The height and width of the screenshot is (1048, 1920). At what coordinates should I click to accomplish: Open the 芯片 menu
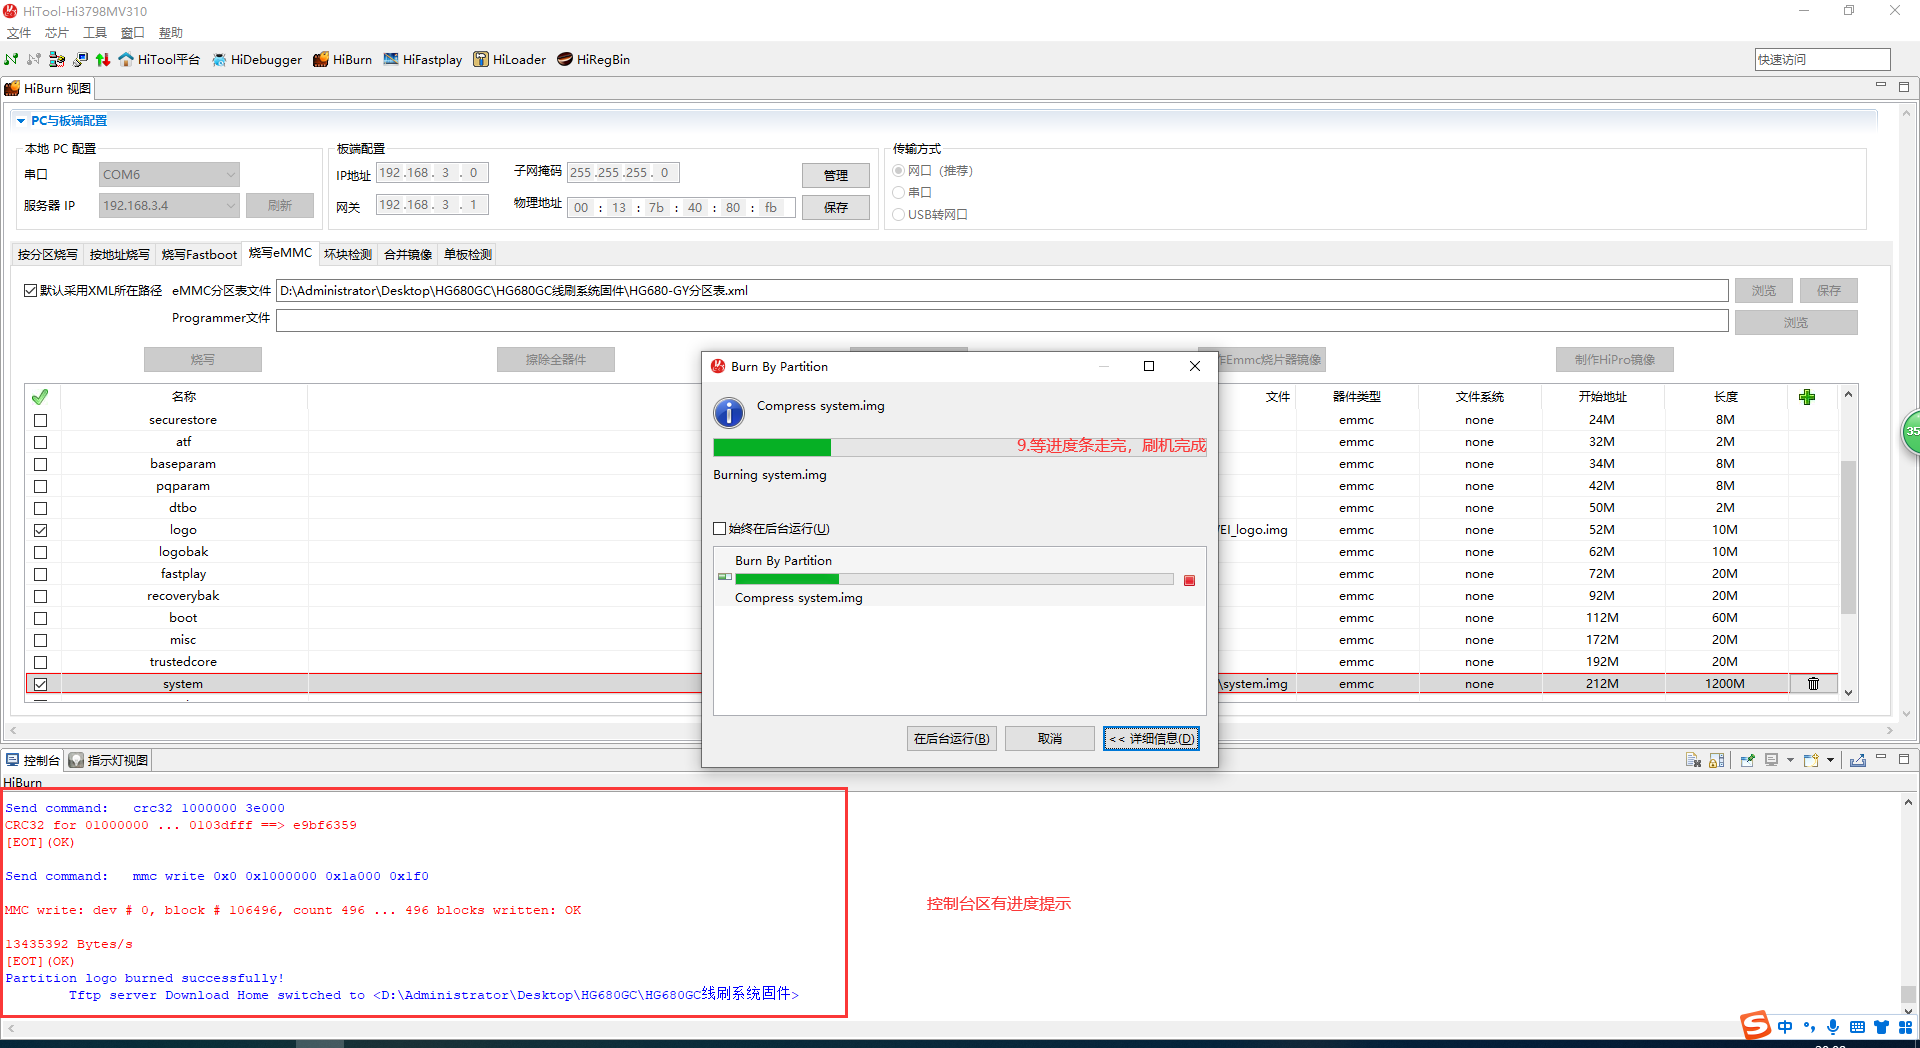[57, 33]
